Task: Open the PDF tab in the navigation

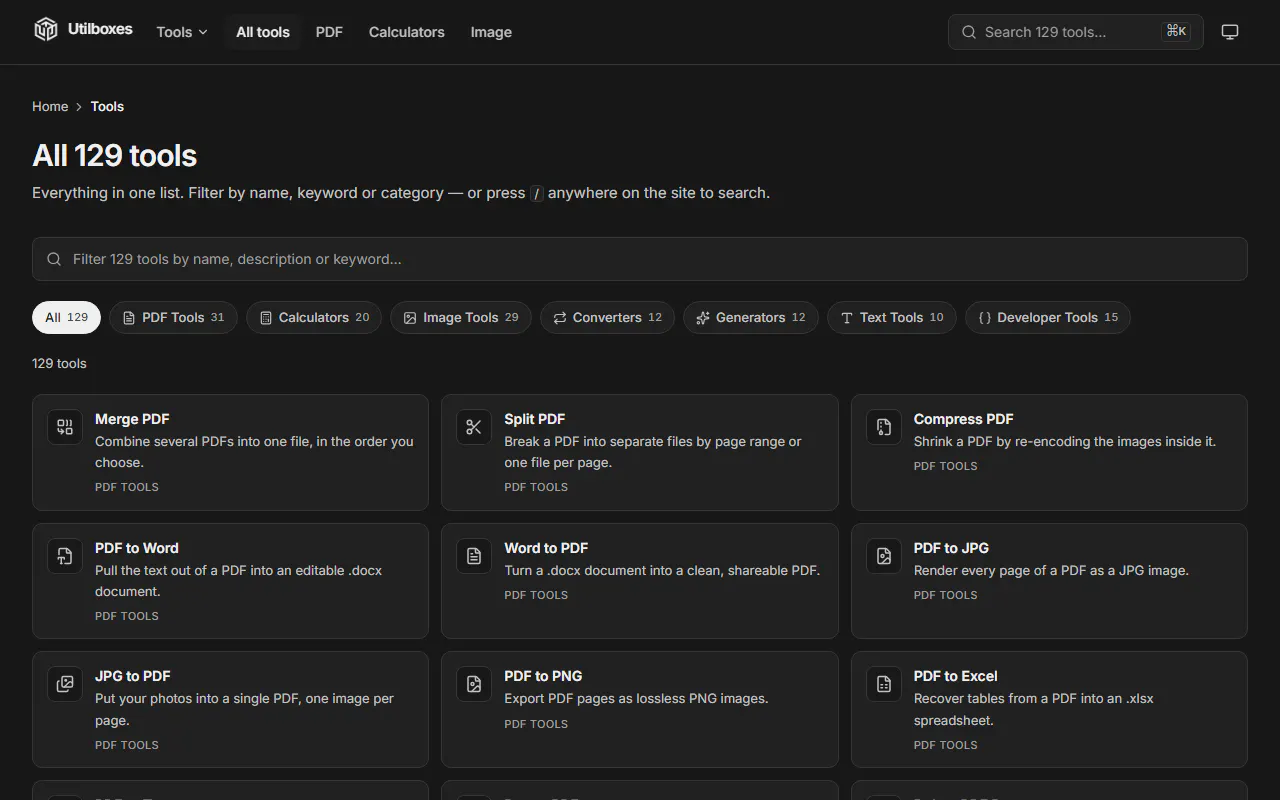Action: [x=329, y=32]
